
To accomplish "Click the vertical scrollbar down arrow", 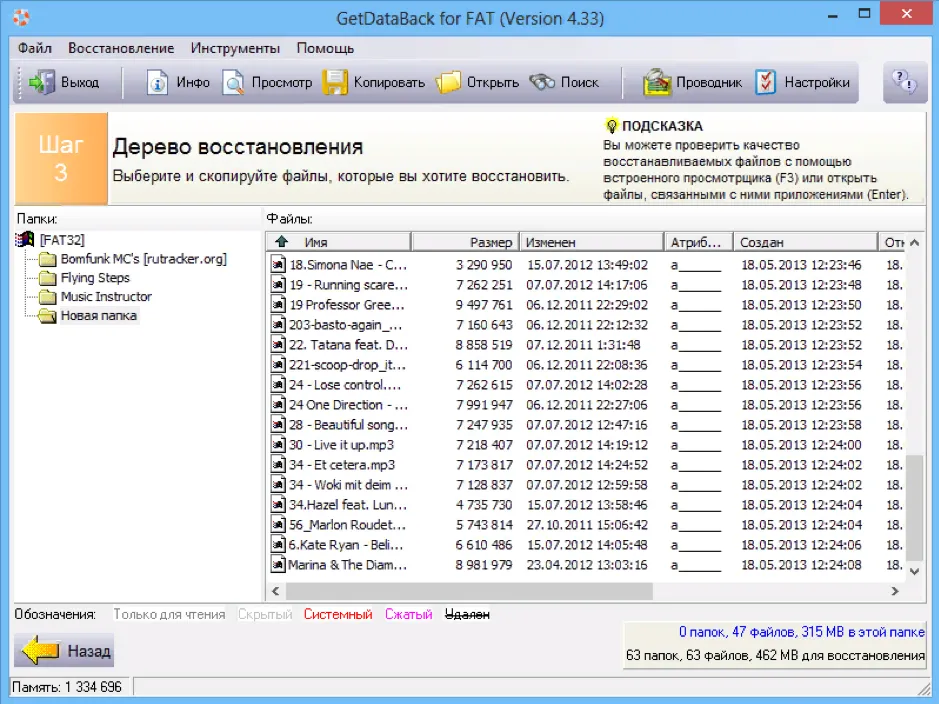I will coord(914,572).
